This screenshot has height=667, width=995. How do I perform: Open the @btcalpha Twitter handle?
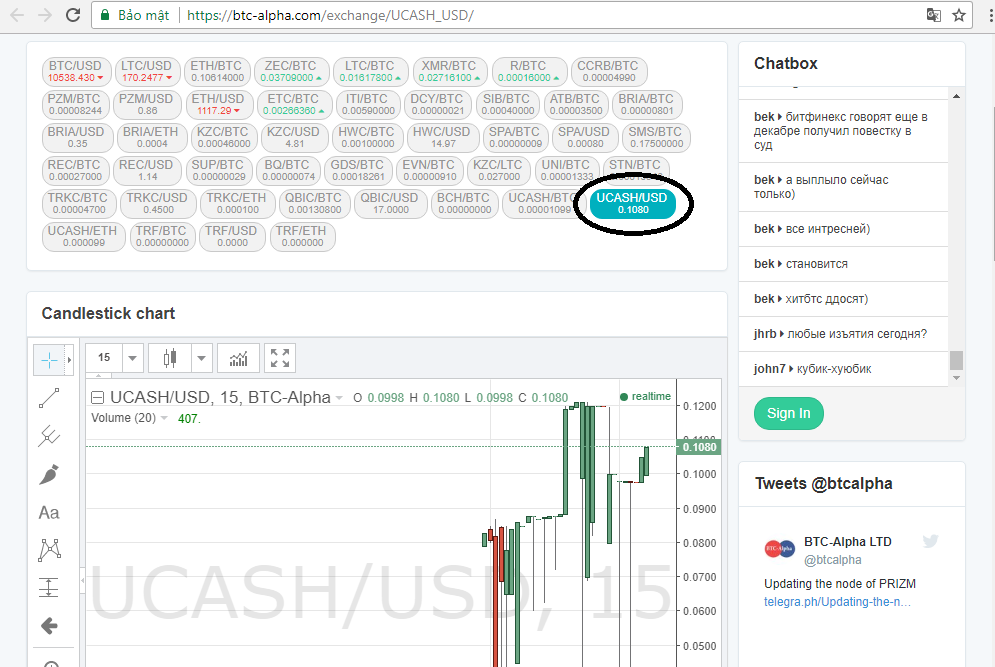(833, 560)
